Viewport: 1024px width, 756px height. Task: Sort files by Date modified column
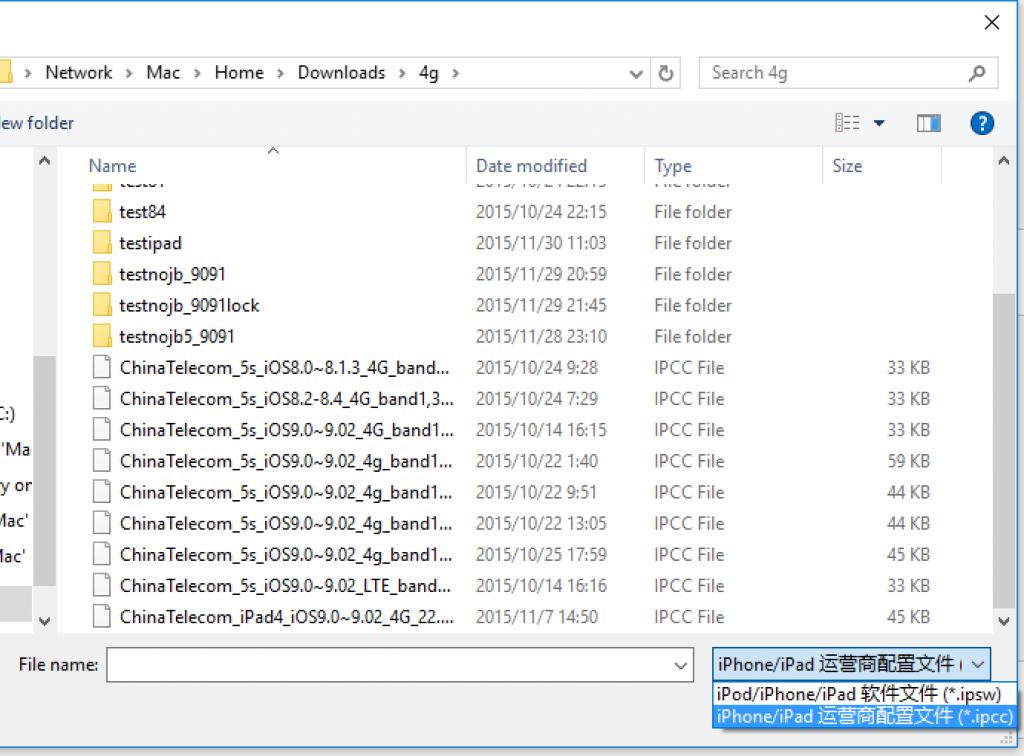[531, 166]
